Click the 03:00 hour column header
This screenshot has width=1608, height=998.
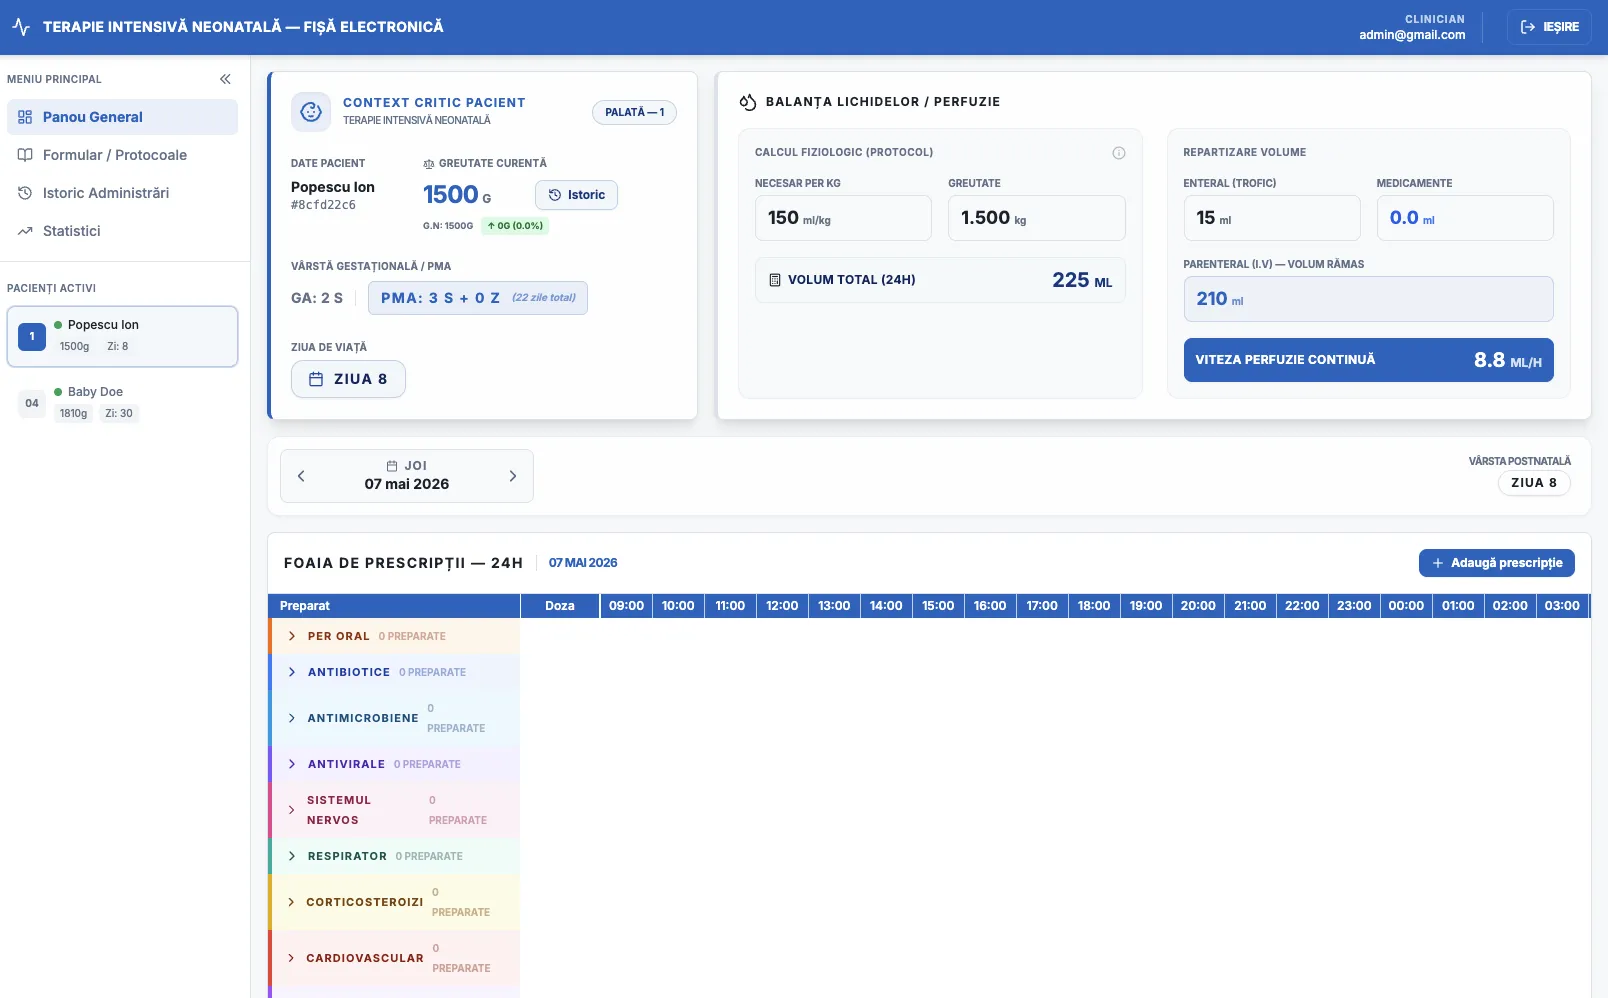click(1562, 606)
